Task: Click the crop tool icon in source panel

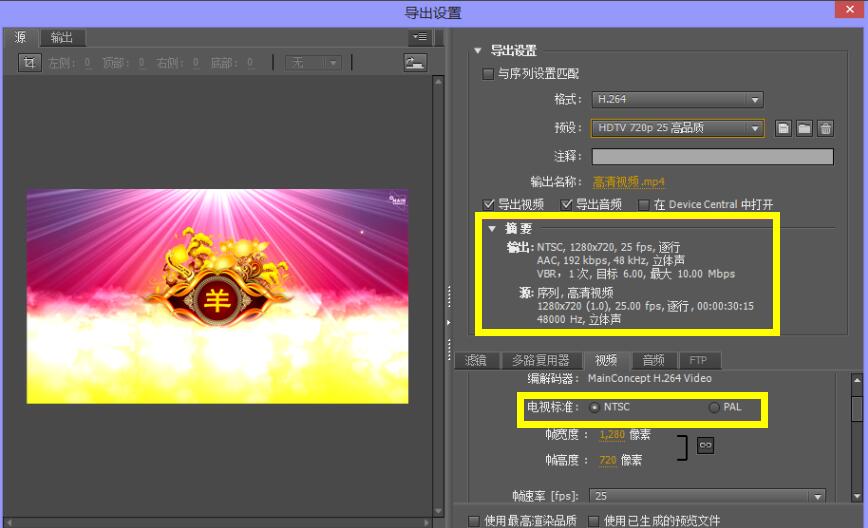Action: (30, 63)
